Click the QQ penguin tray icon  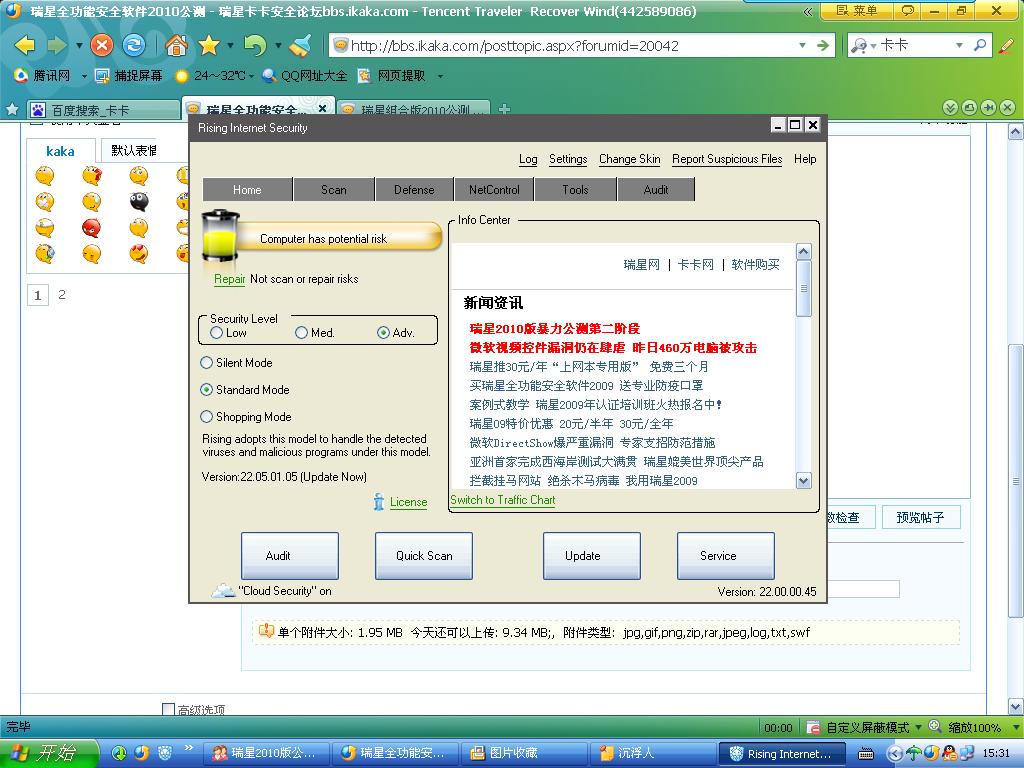tap(950, 753)
